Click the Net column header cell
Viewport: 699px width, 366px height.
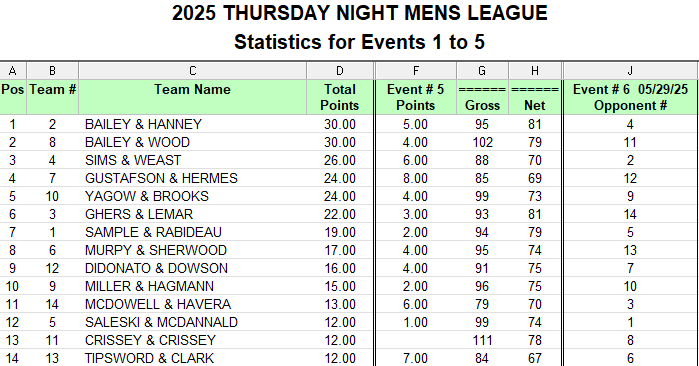pos(535,97)
